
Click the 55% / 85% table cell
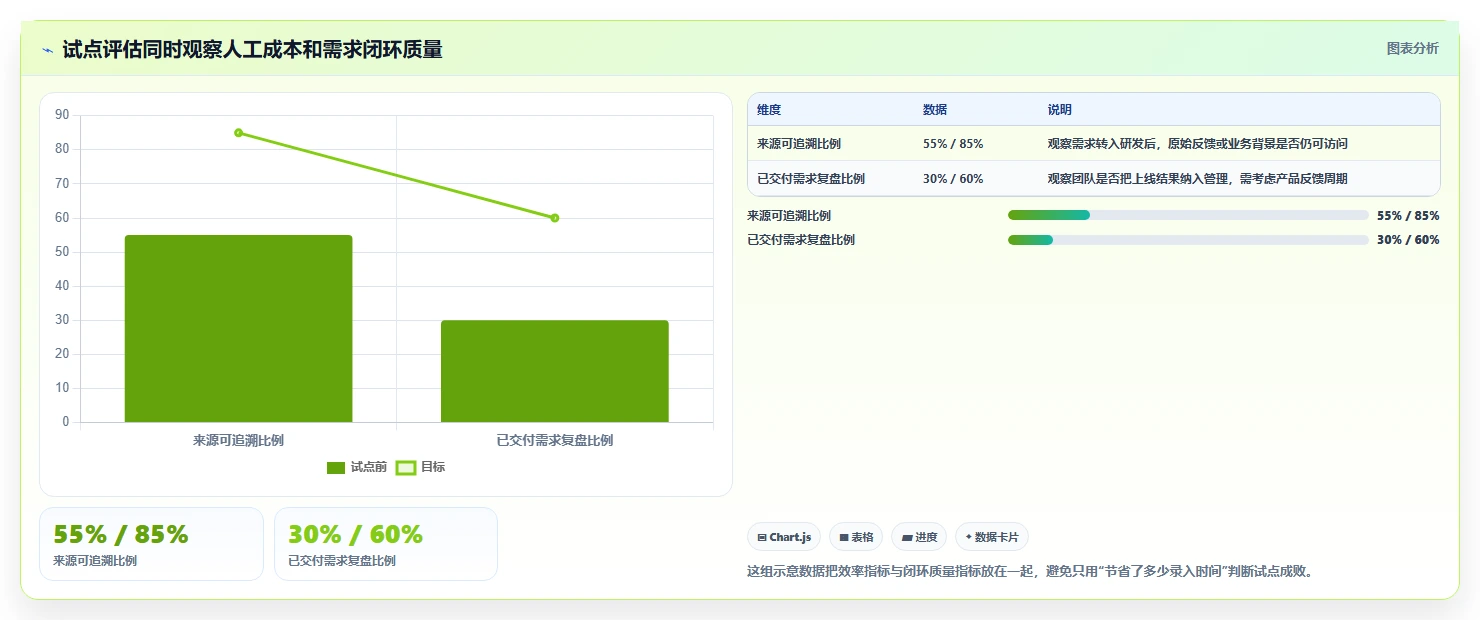tap(953, 144)
